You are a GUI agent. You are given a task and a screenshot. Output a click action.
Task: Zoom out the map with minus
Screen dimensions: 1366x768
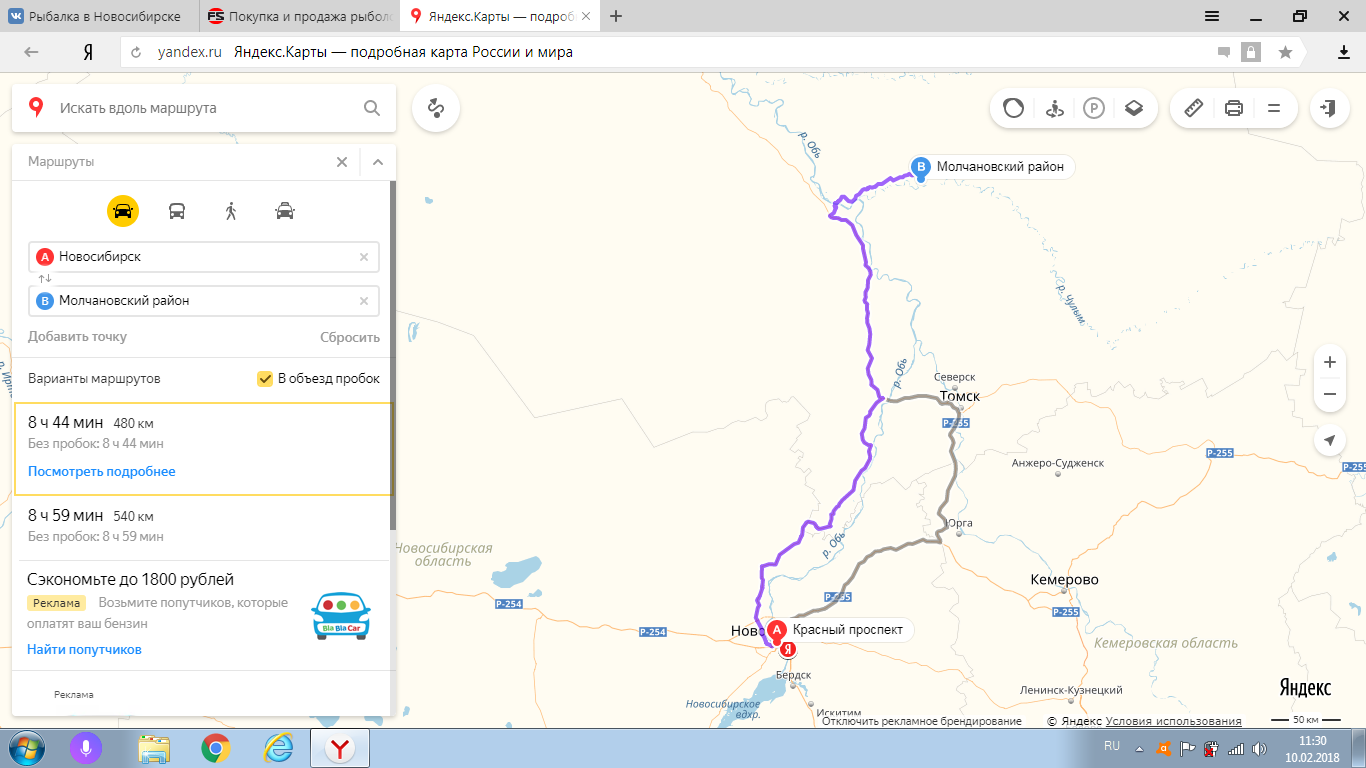pos(1329,394)
